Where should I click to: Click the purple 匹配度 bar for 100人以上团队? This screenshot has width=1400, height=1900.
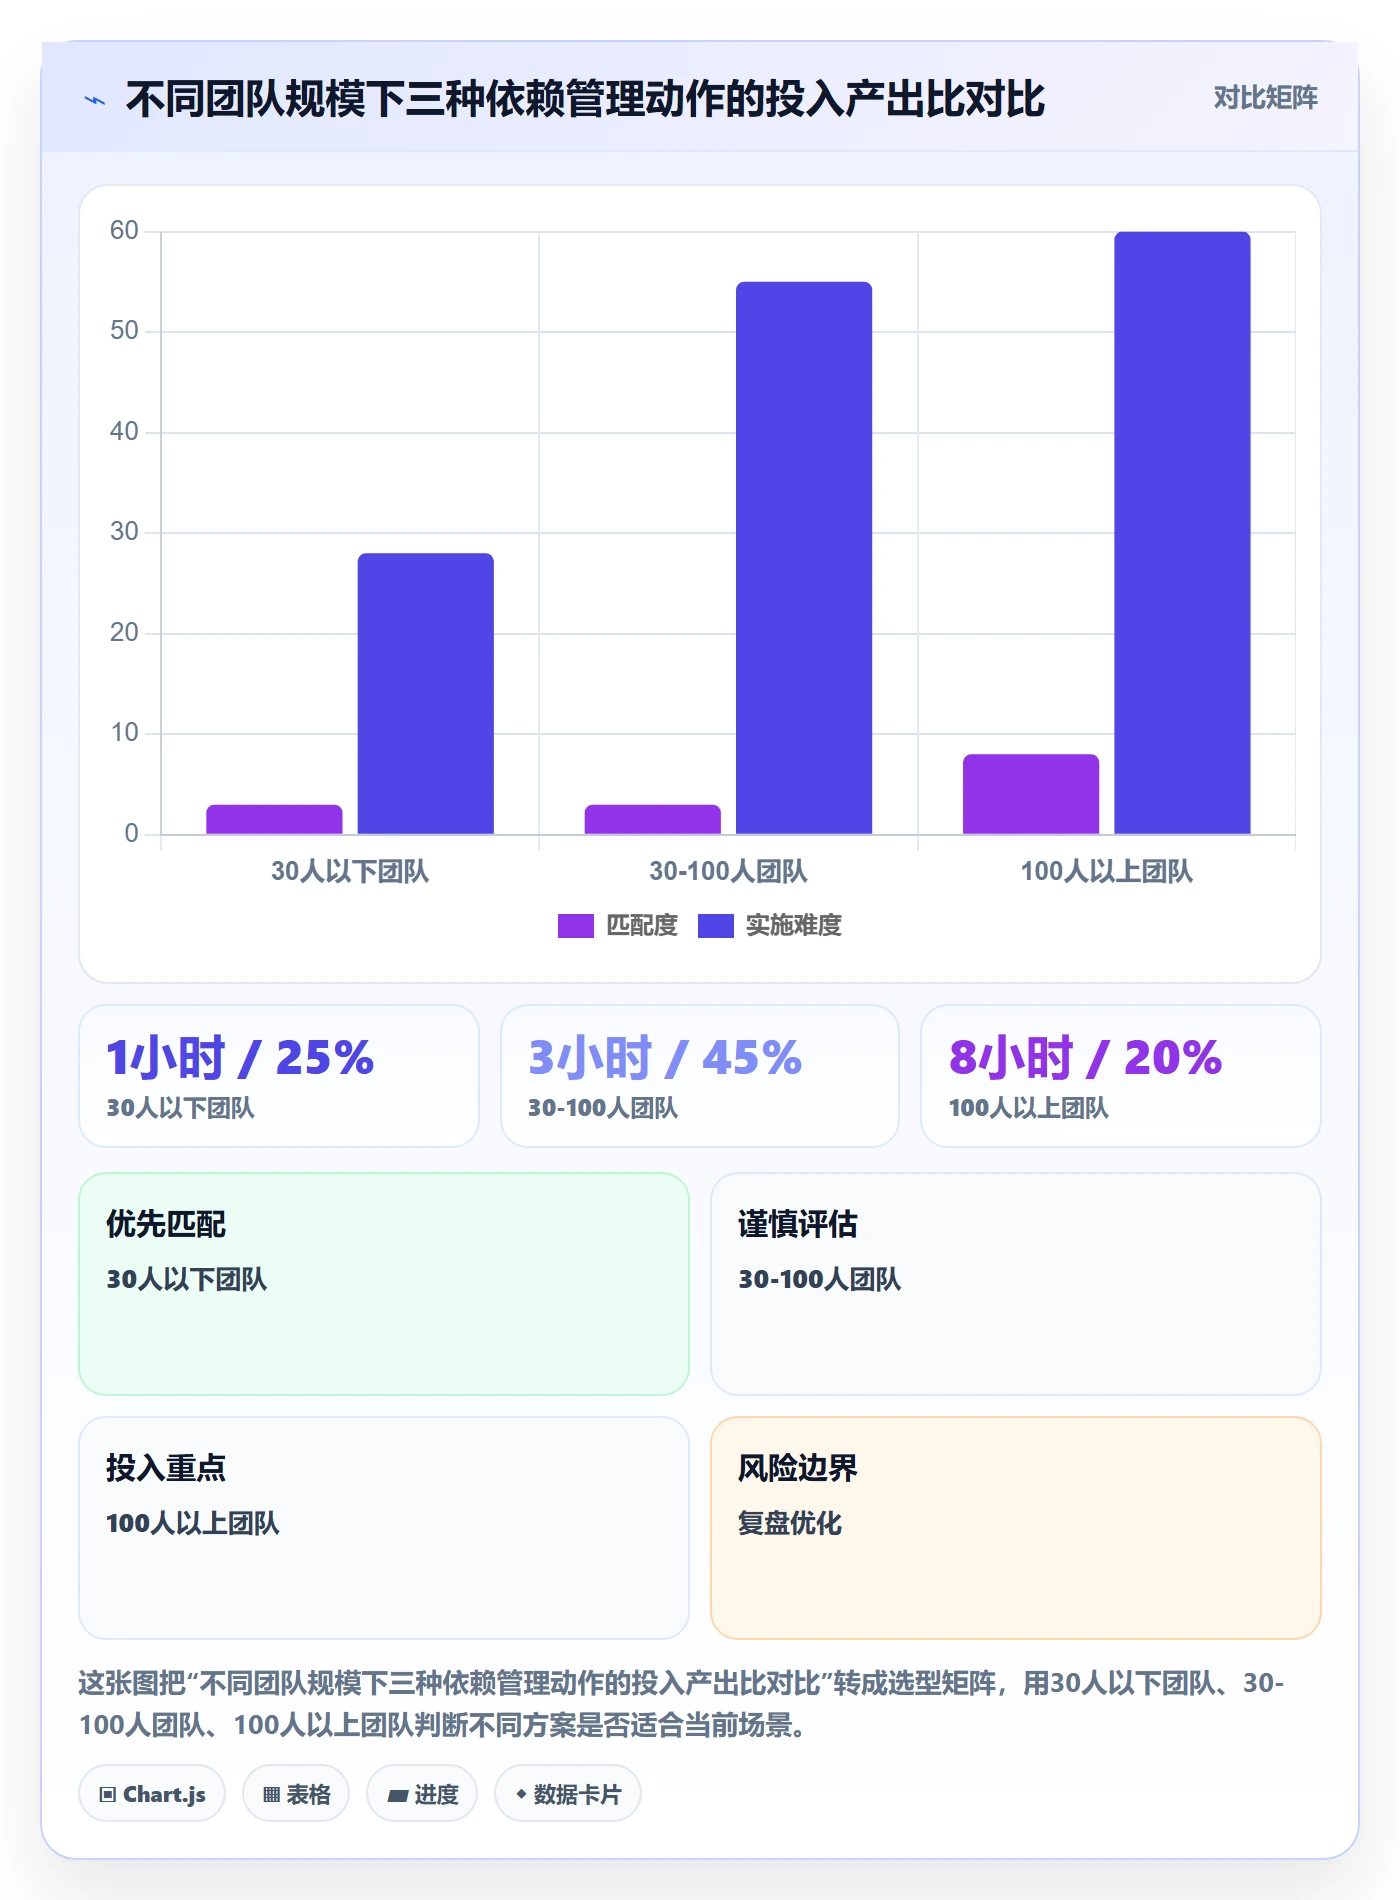click(1031, 794)
